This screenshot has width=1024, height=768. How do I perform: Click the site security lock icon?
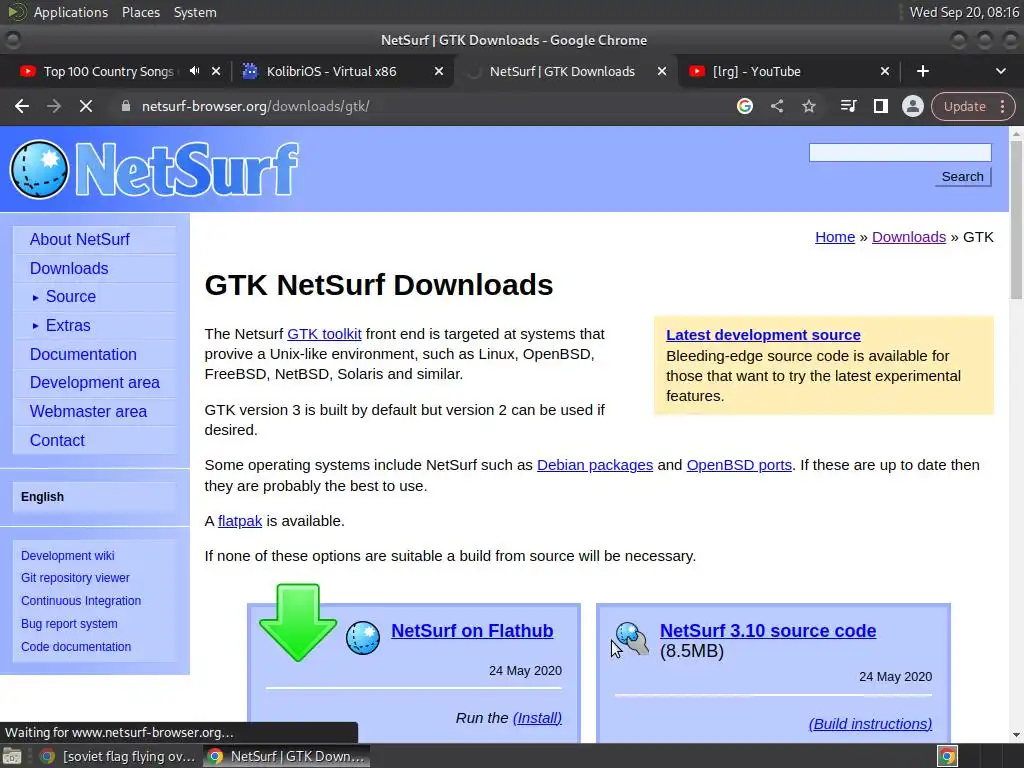click(125, 106)
